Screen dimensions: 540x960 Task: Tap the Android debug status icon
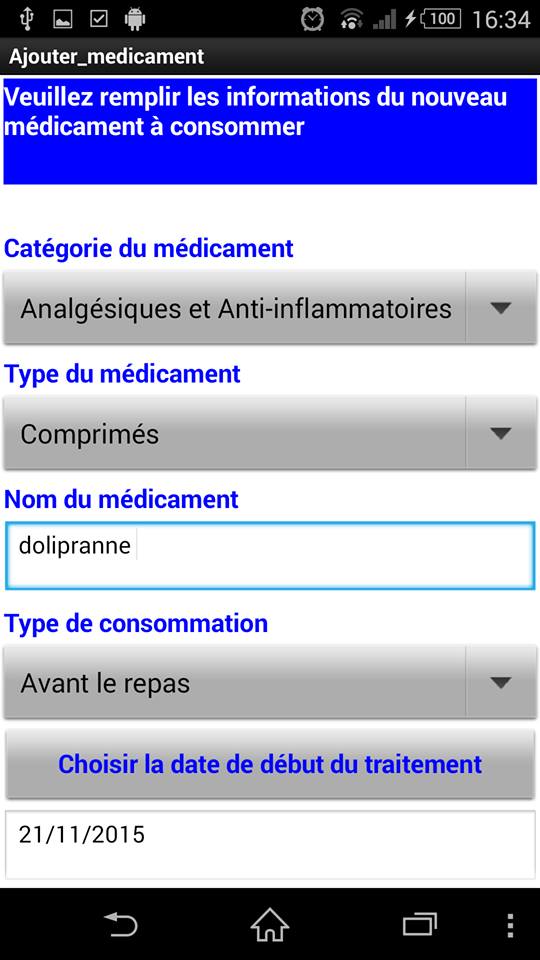[x=135, y=19]
